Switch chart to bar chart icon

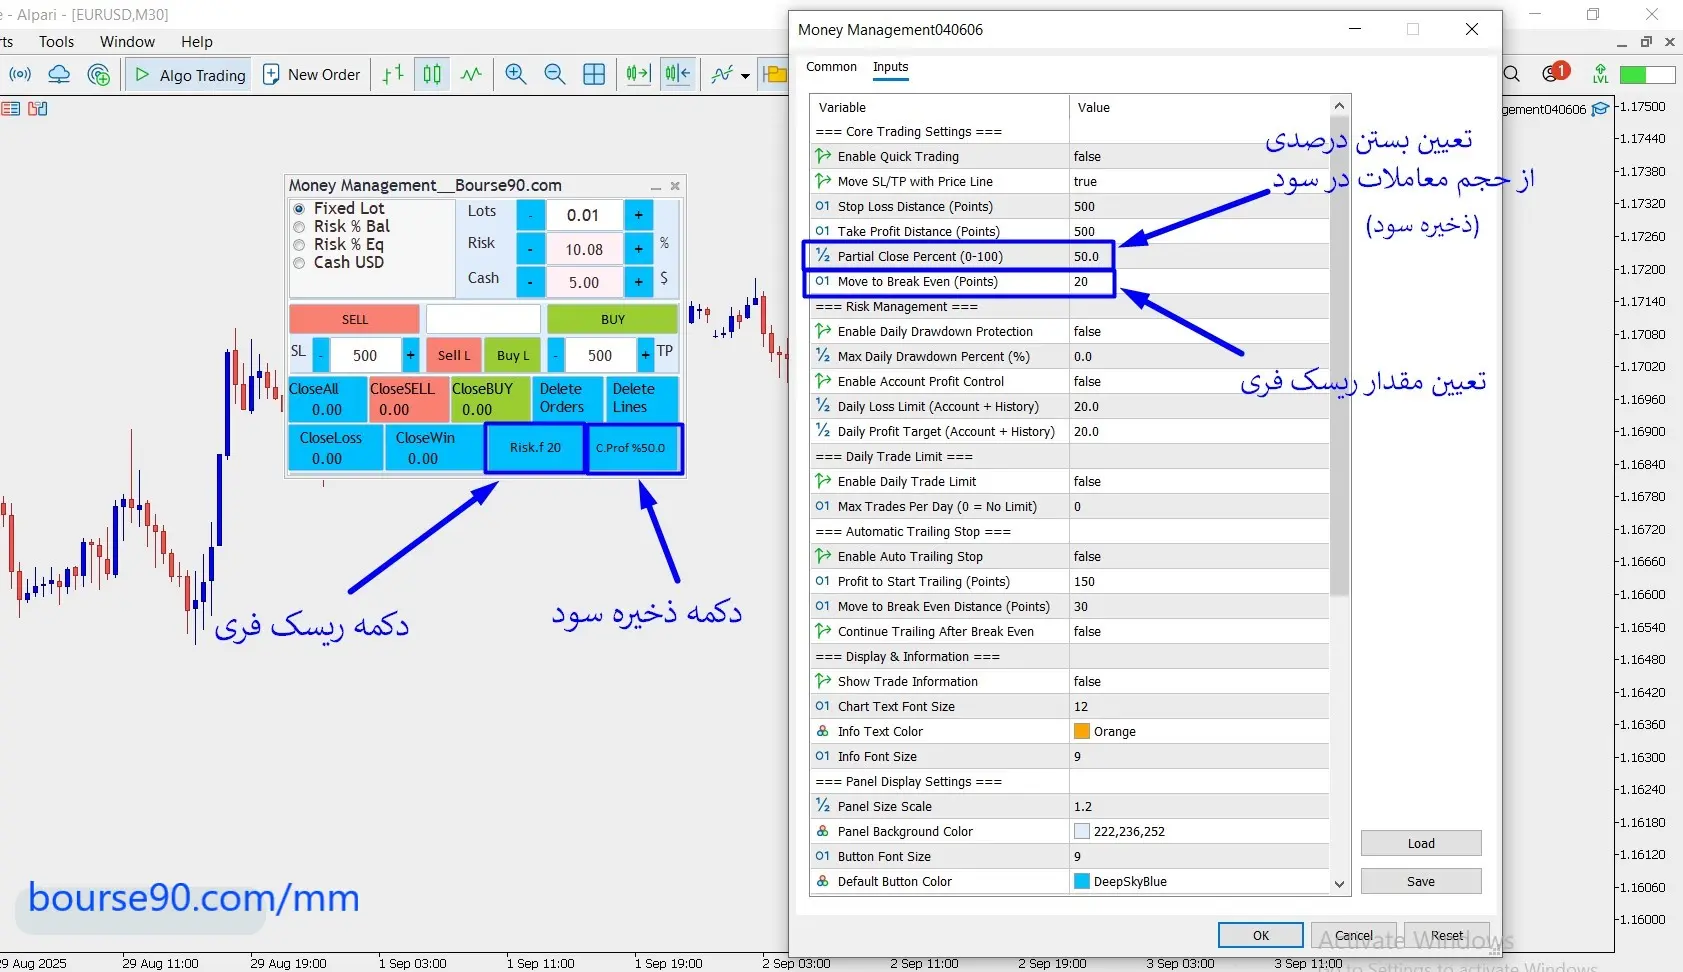(393, 74)
